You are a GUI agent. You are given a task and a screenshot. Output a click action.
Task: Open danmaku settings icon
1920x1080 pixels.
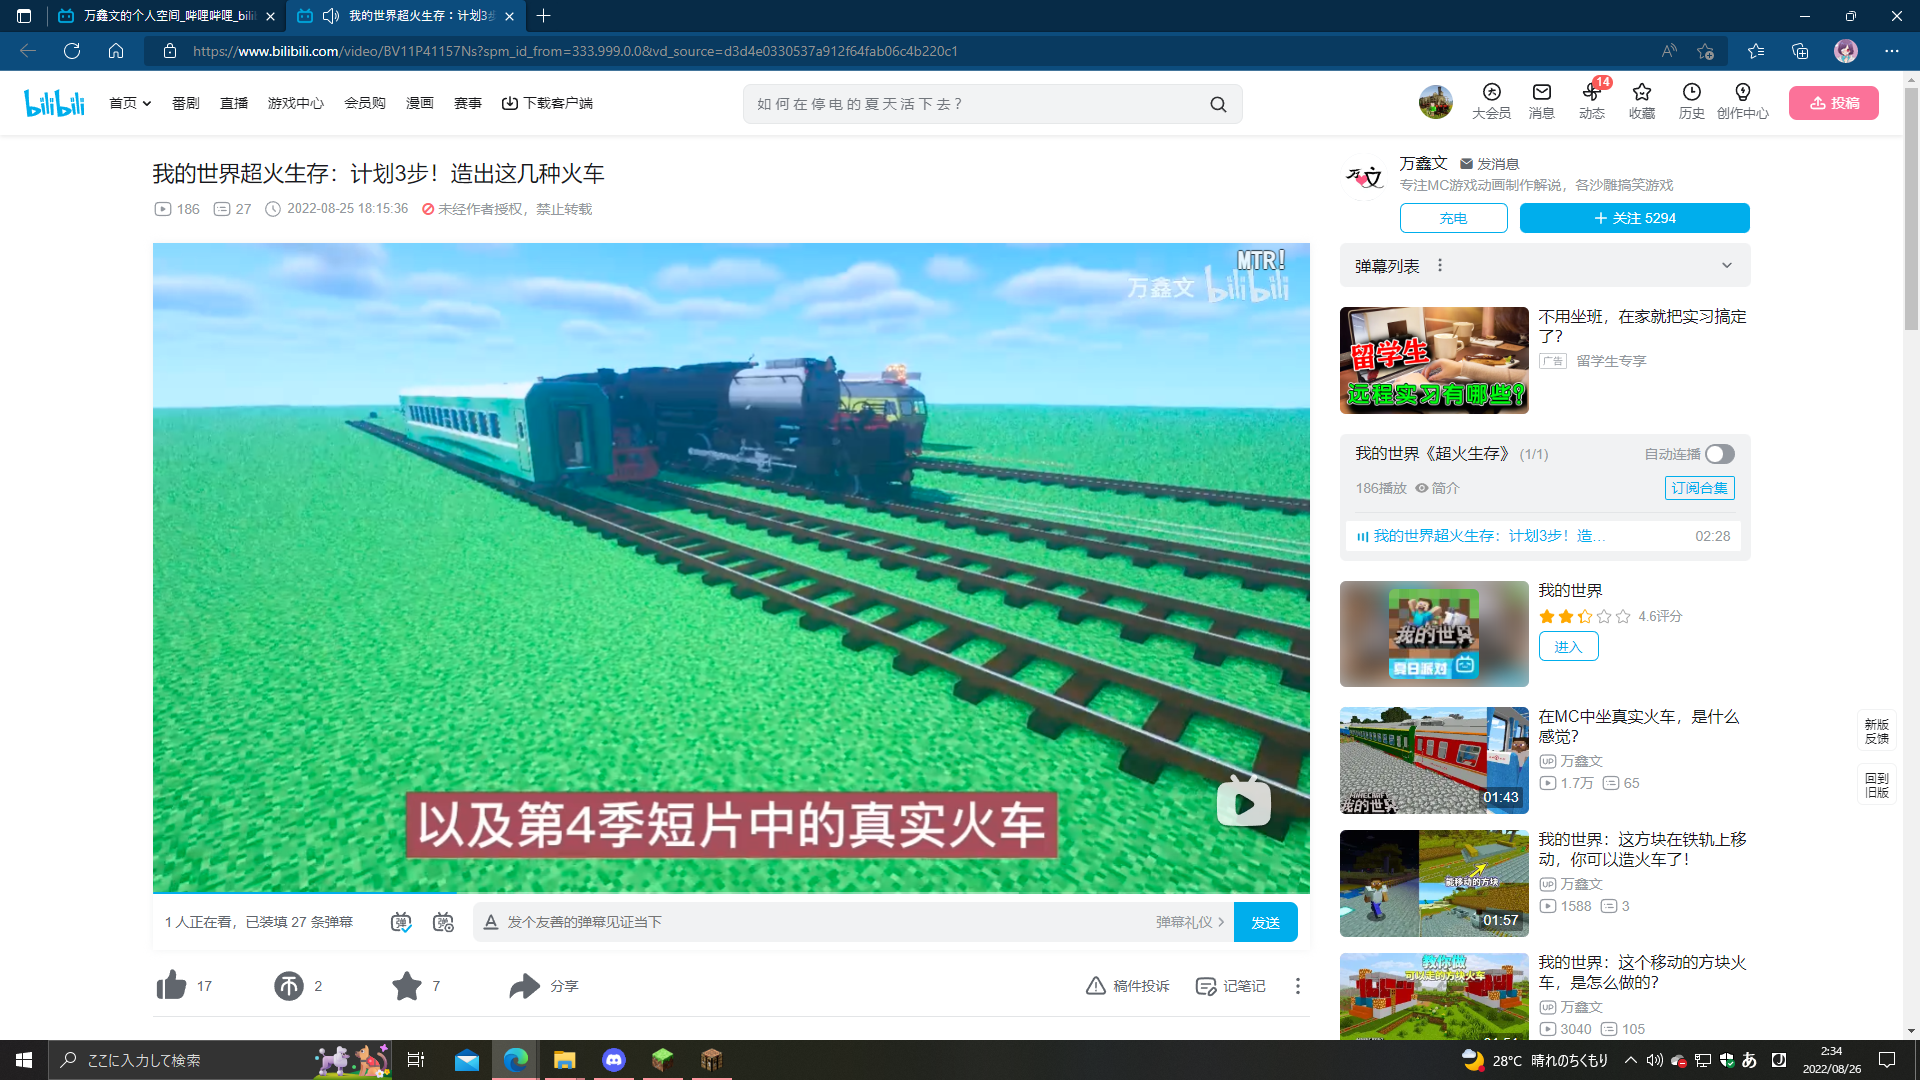pos(443,922)
